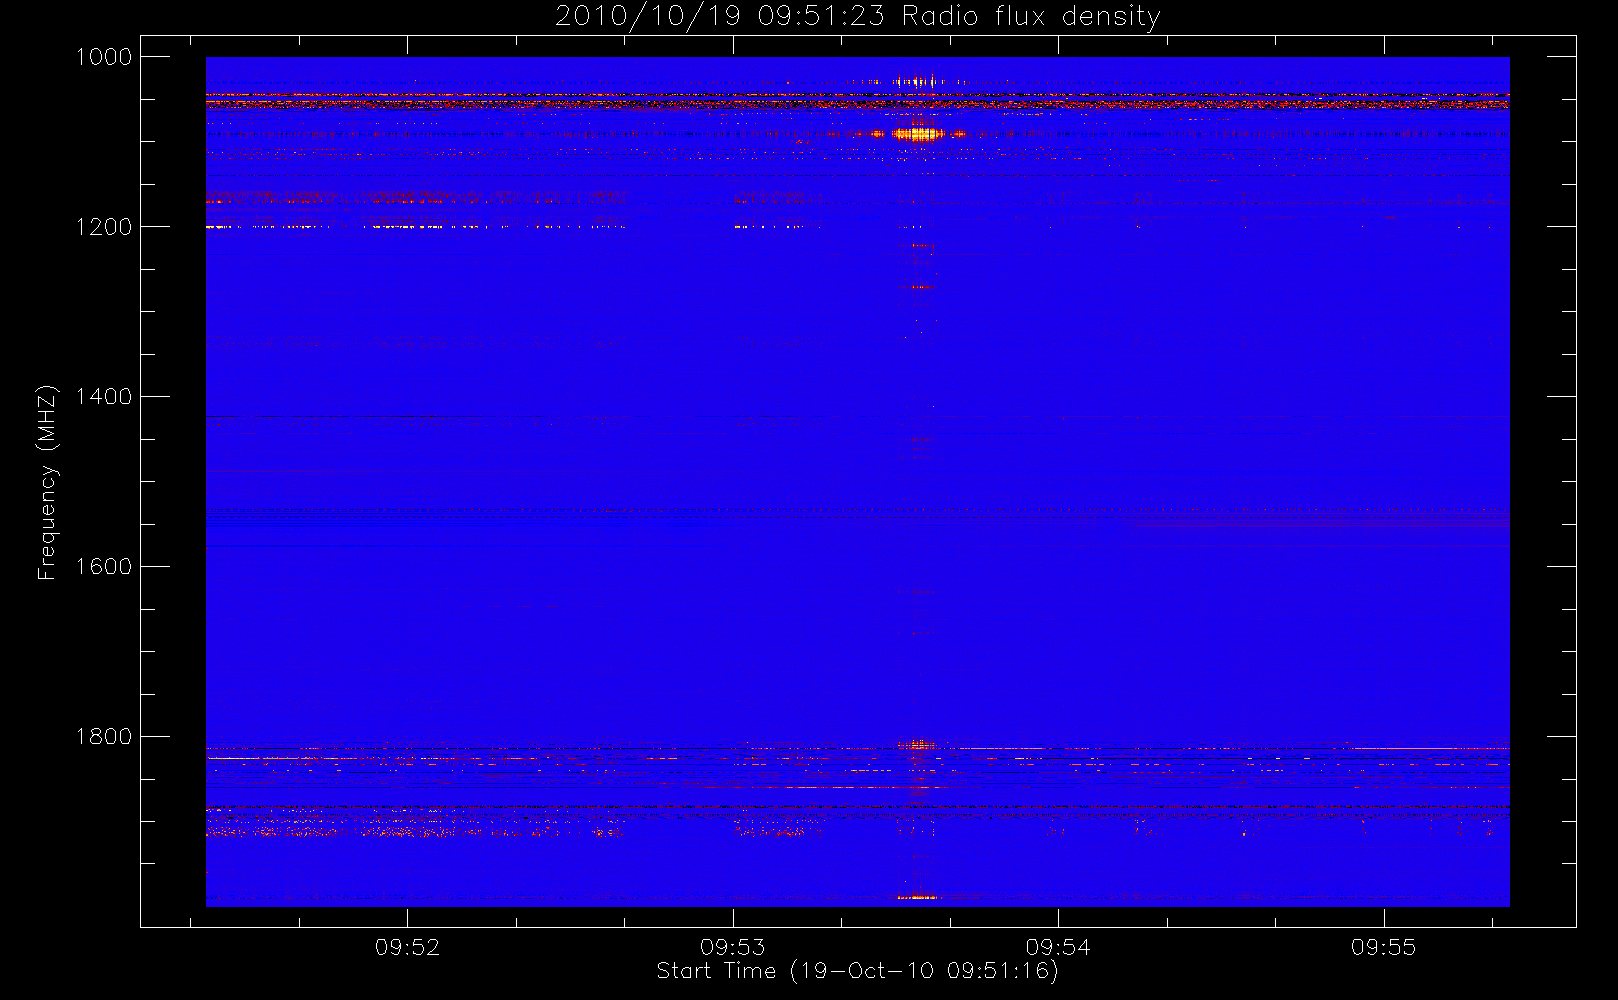Screen dimensions: 1618x1000
Task: Click the 1400 frequency tick label
Action: [x=104, y=397]
